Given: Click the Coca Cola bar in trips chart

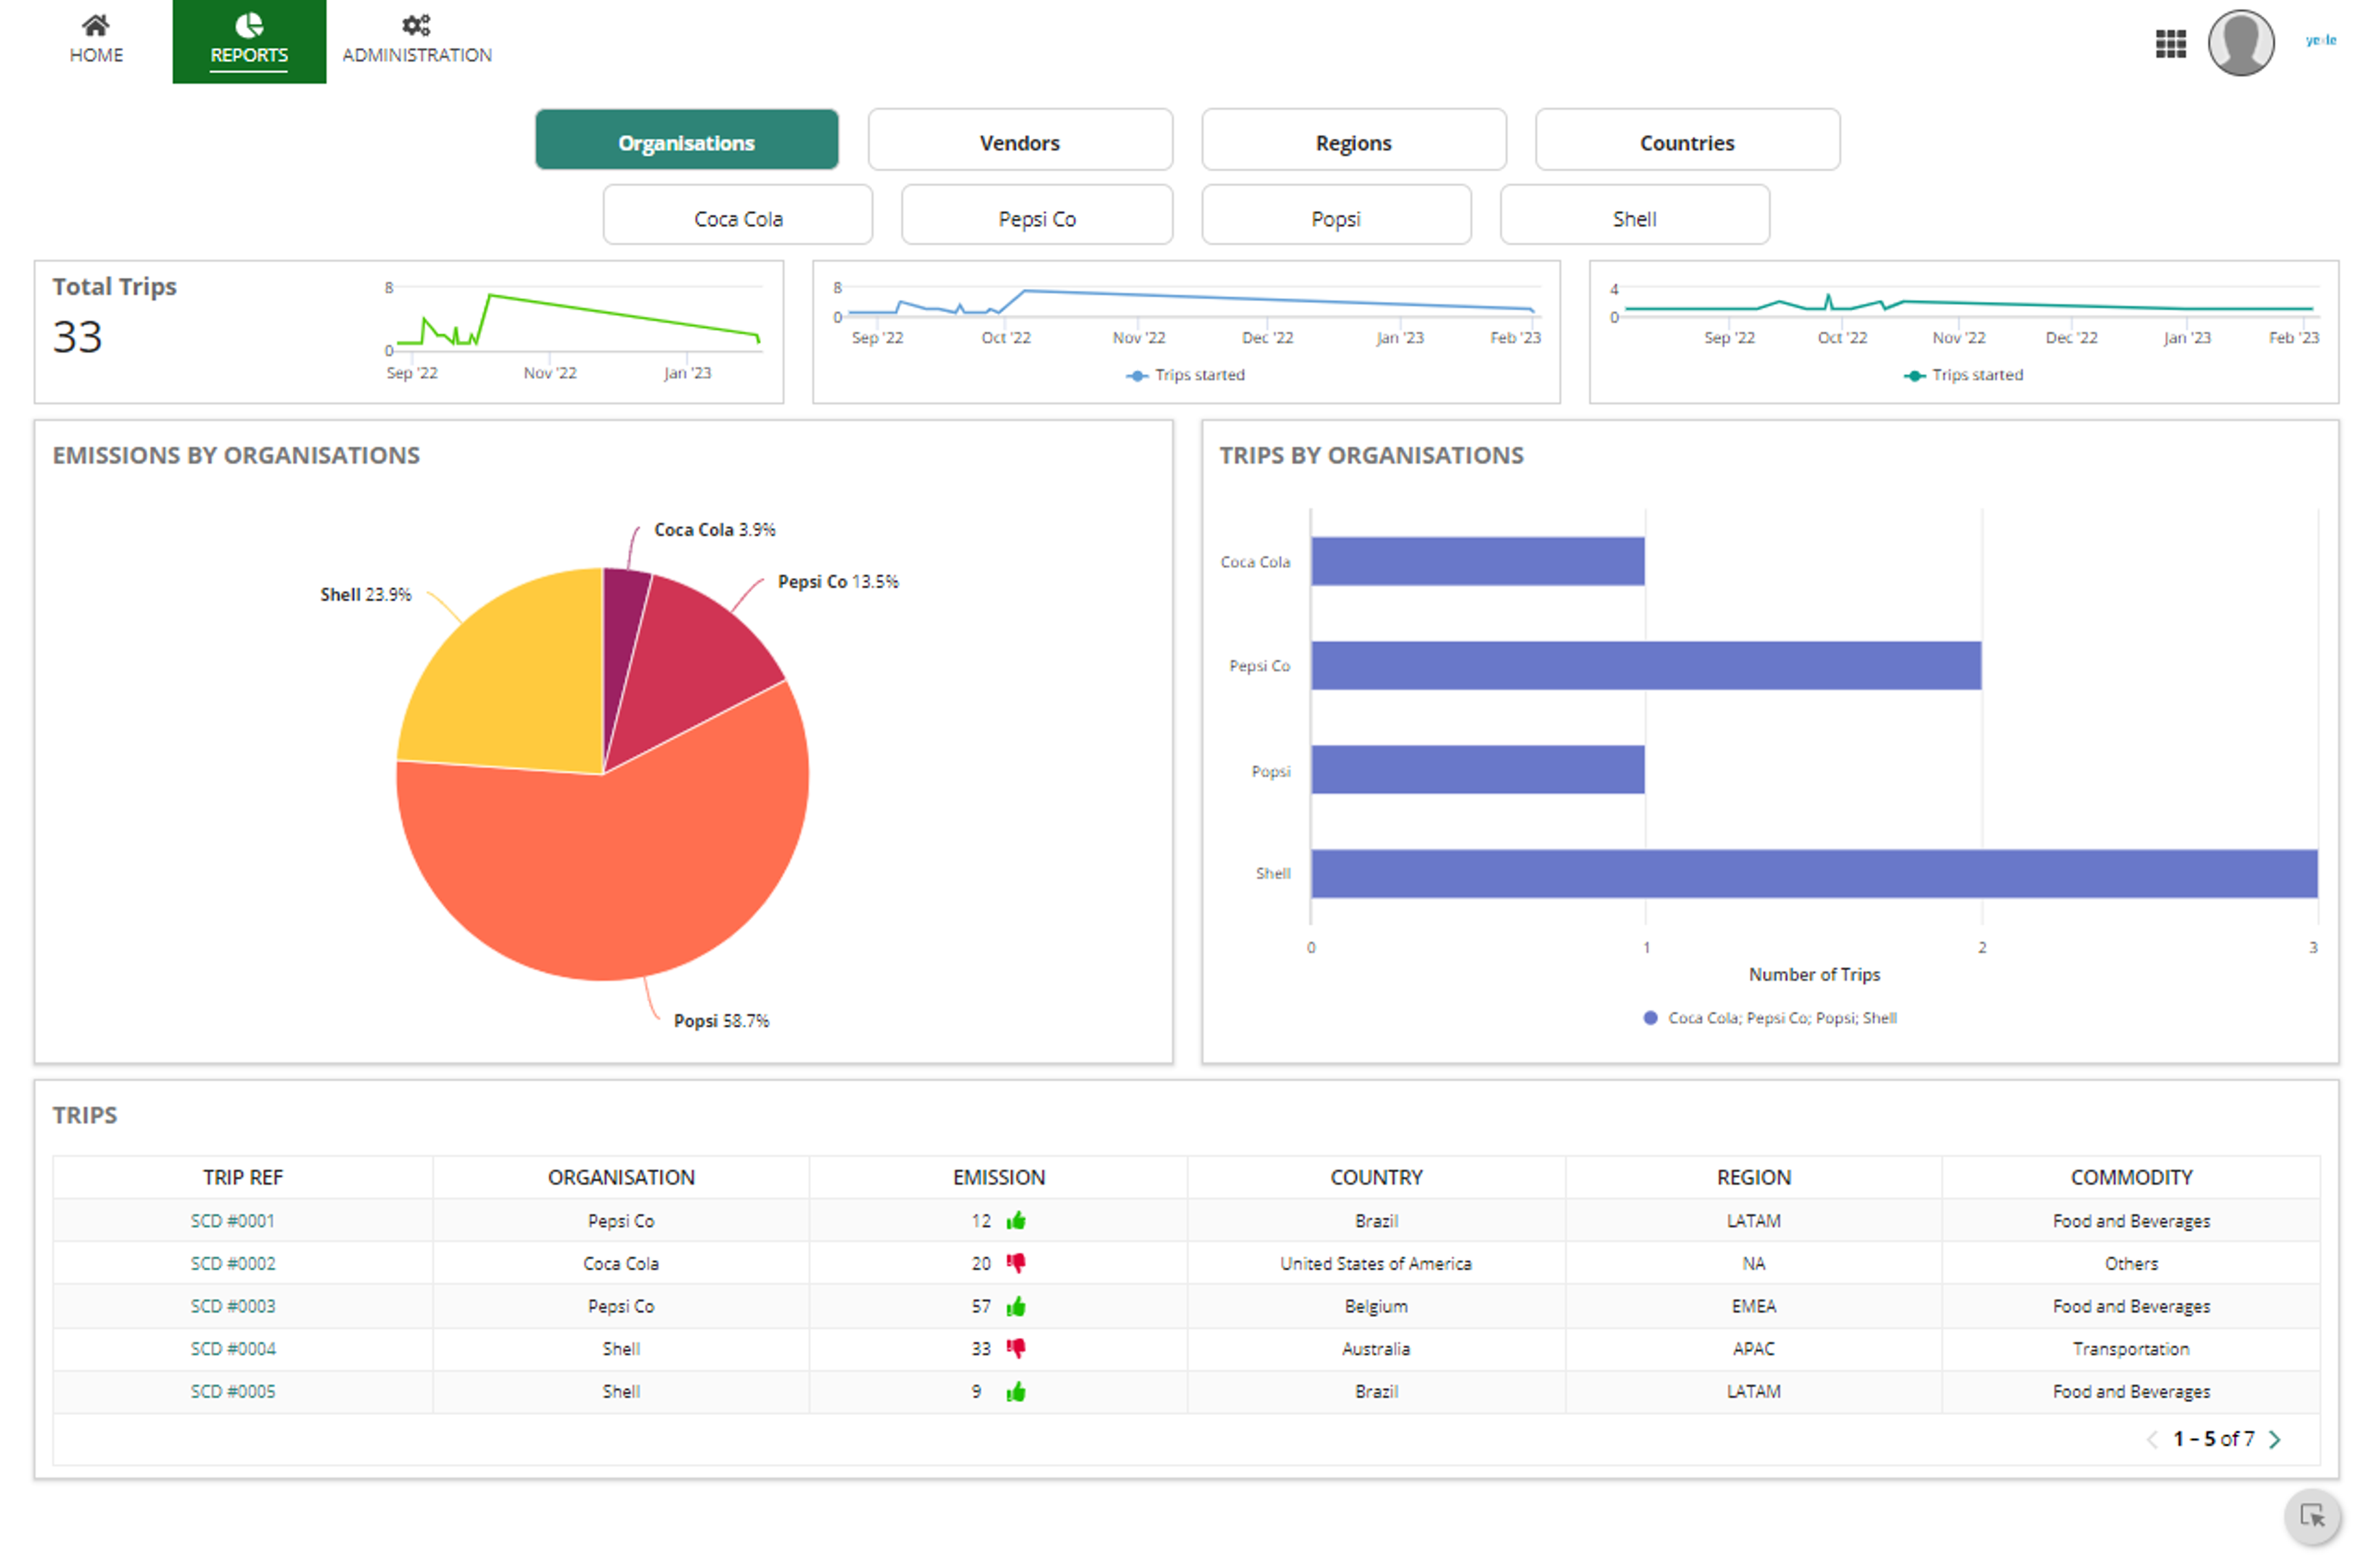Looking at the screenshot, I should point(1478,562).
